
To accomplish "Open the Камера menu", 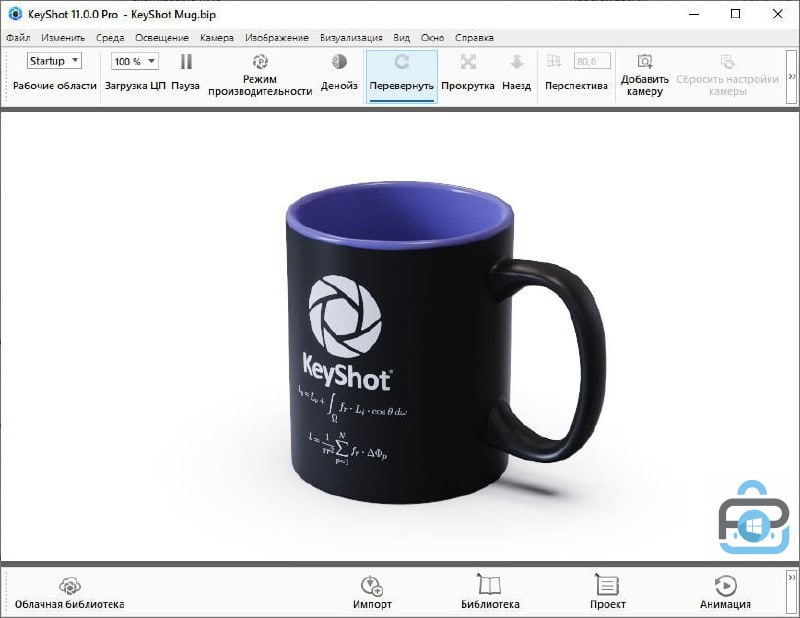I will tap(217, 38).
